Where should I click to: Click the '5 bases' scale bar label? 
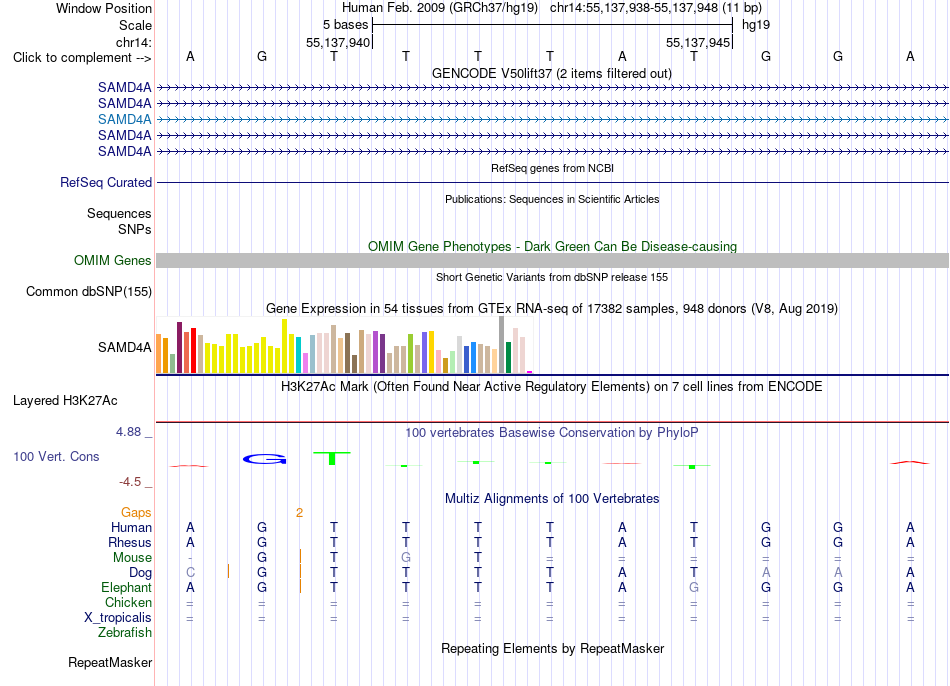[345, 25]
